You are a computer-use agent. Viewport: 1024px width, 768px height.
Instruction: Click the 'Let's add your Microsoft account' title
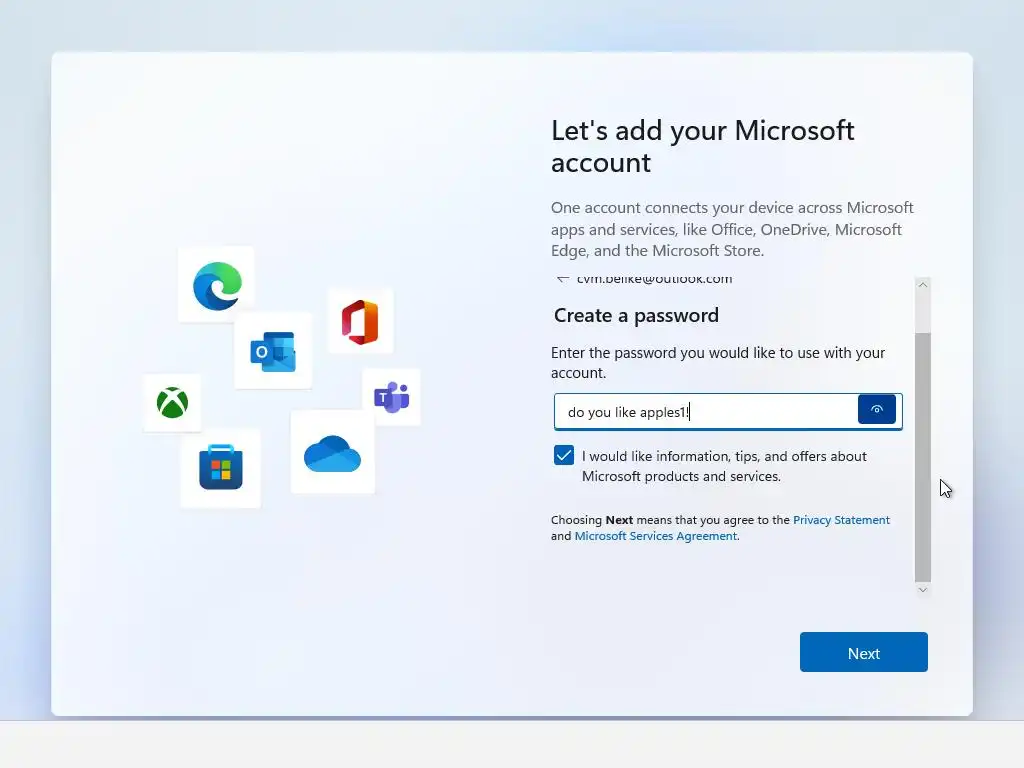(x=703, y=146)
